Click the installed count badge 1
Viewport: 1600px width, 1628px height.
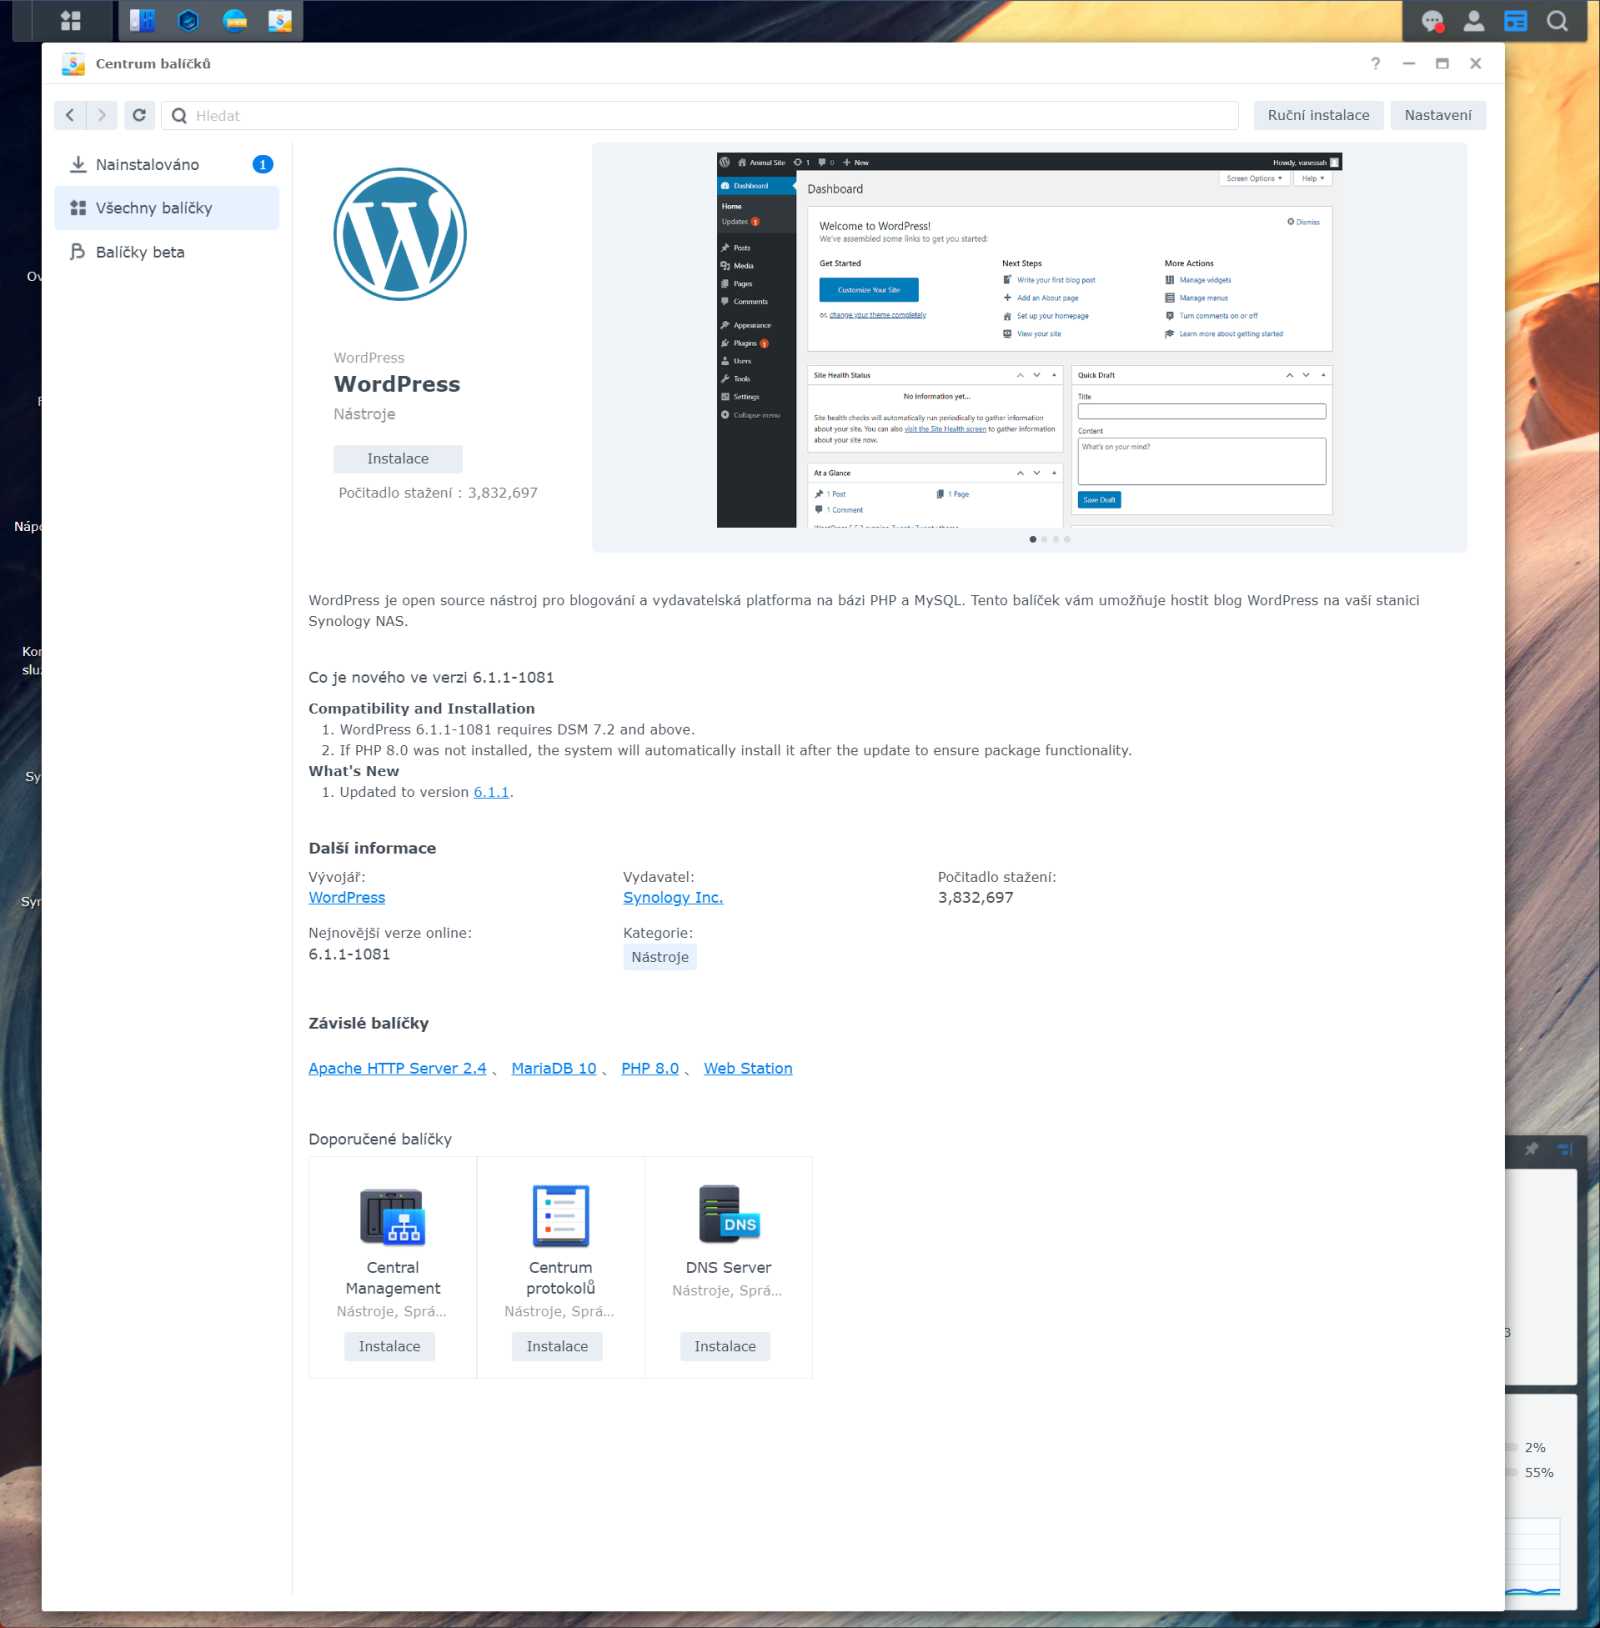pos(263,164)
